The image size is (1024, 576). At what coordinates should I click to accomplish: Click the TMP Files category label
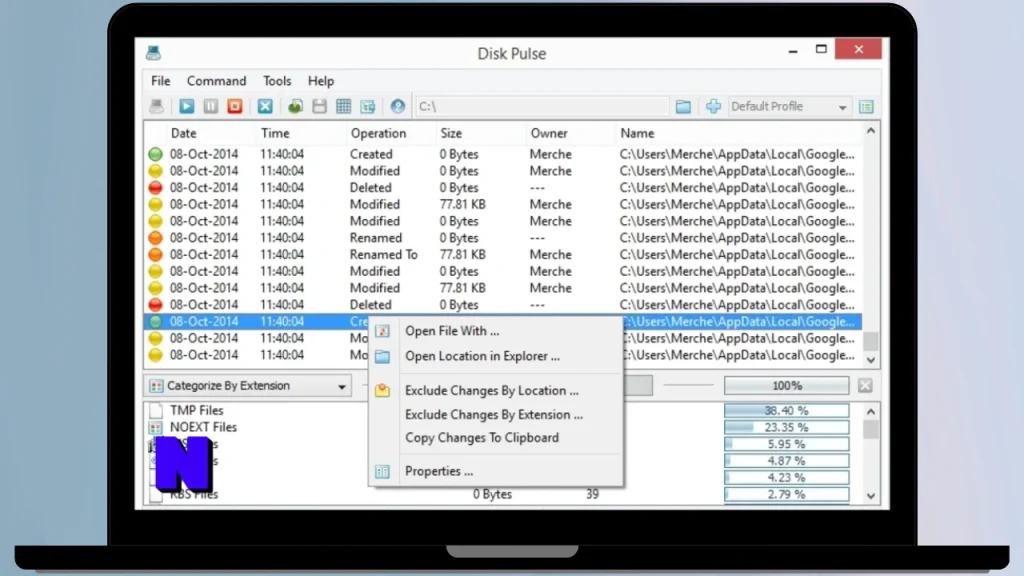197,411
